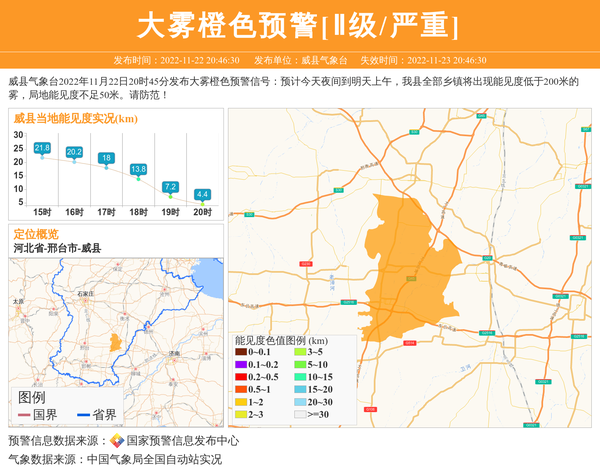This screenshot has width=600, height=471.
Task: Click the 18 data label at 17时
Action: tap(106, 158)
